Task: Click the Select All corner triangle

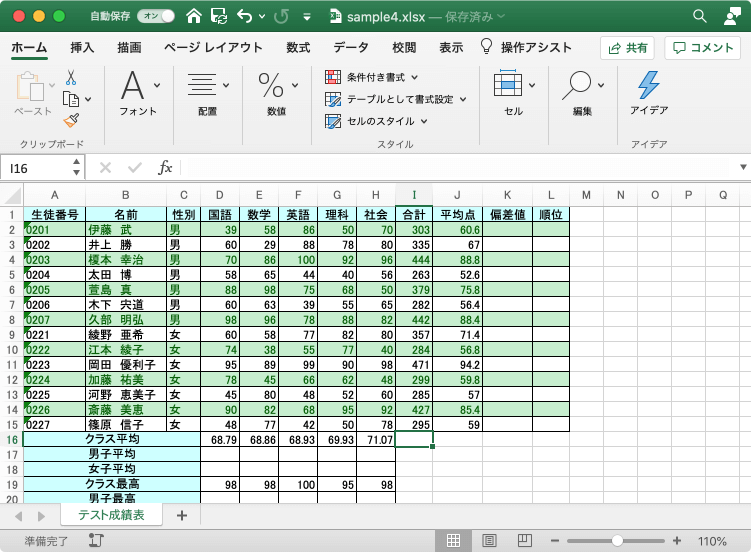Action: [12, 195]
